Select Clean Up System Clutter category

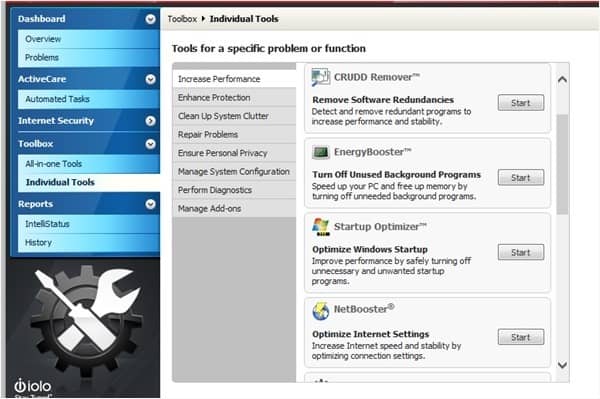tap(234, 116)
